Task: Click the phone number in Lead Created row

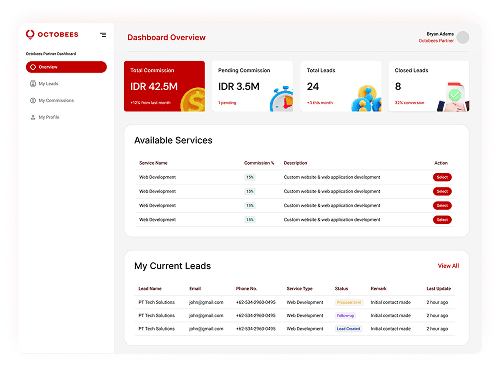Action: click(256, 329)
